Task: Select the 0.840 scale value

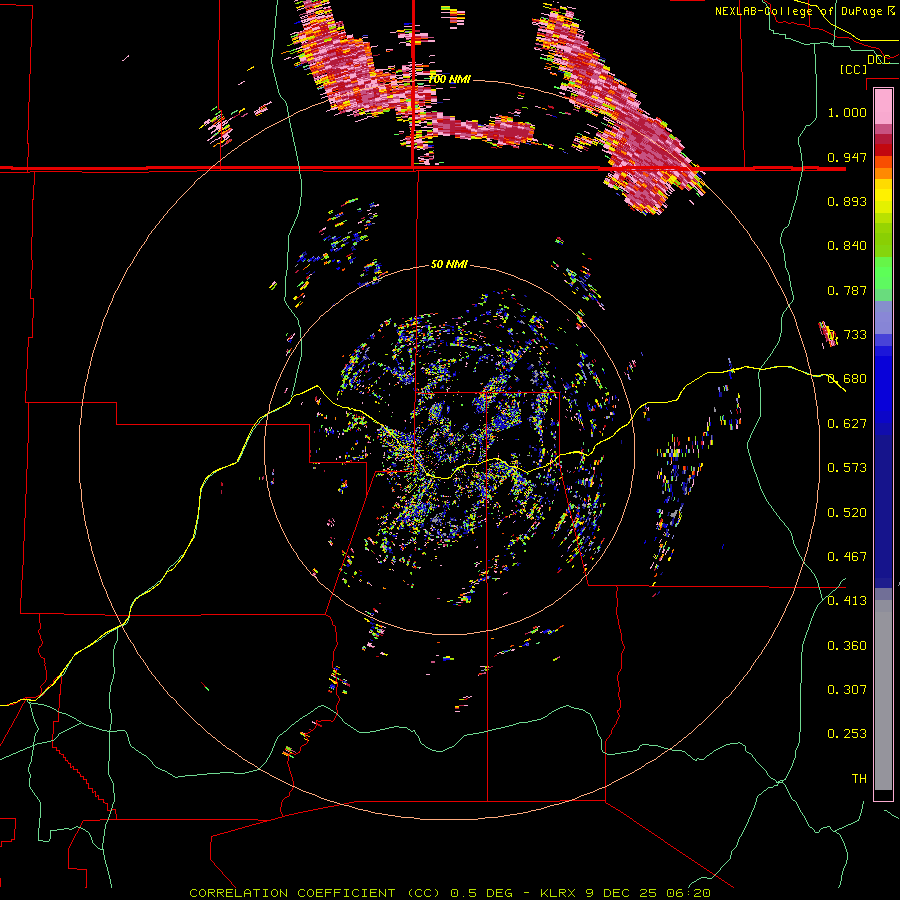Action: [x=847, y=246]
